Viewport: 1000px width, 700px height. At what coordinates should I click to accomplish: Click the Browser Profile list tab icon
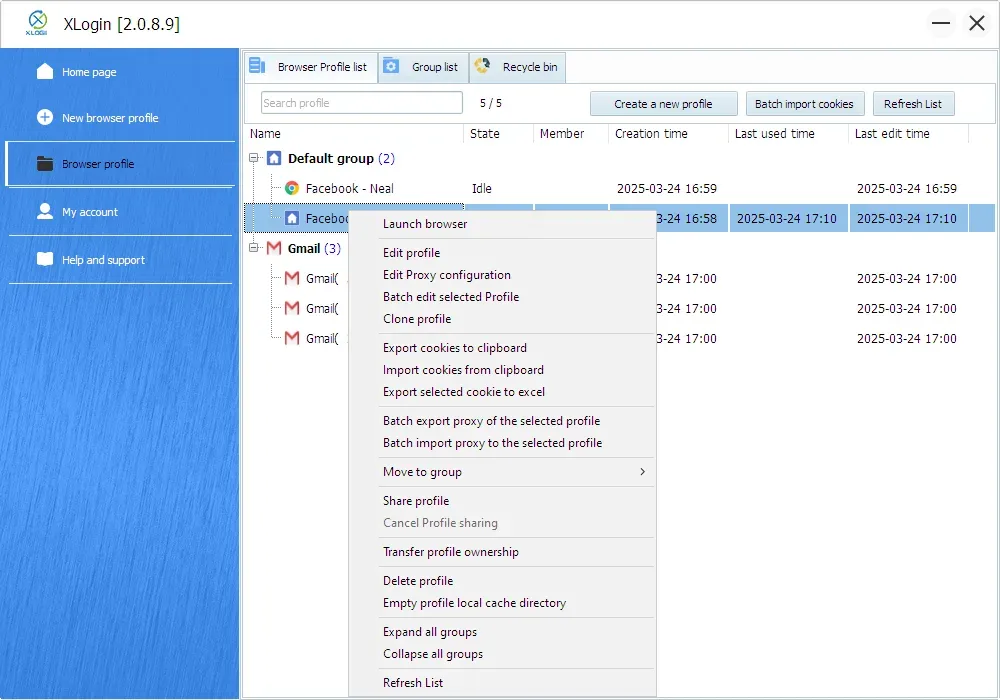tap(257, 66)
